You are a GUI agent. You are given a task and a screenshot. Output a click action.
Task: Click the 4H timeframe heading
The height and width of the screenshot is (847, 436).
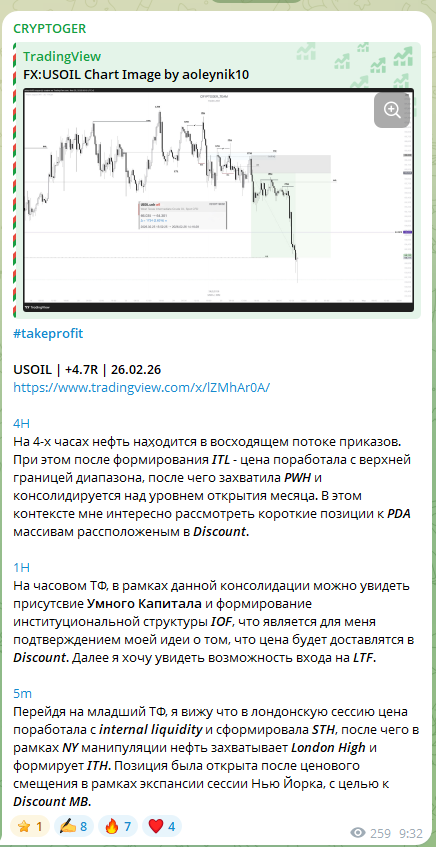pyautogui.click(x=21, y=424)
